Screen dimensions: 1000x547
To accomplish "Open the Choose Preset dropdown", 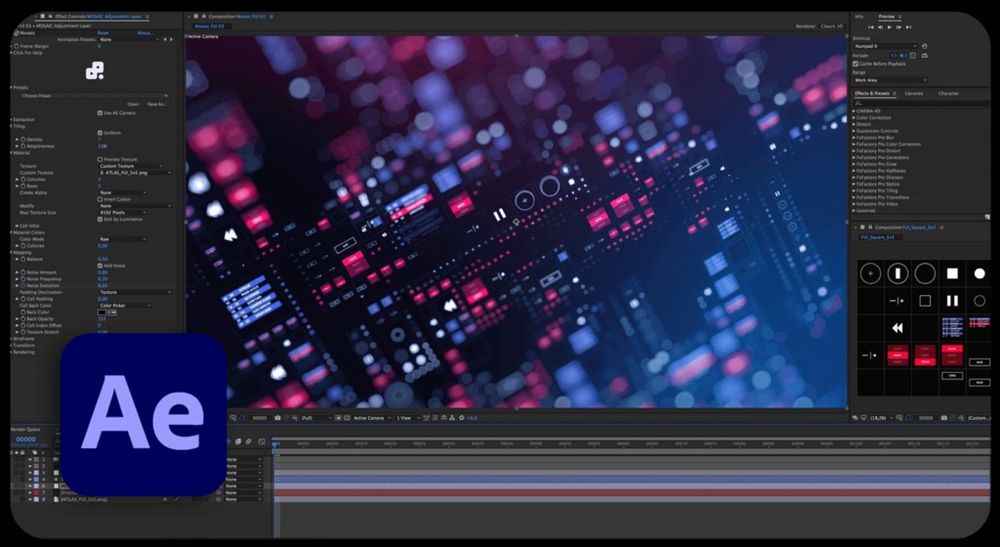I will coord(93,96).
